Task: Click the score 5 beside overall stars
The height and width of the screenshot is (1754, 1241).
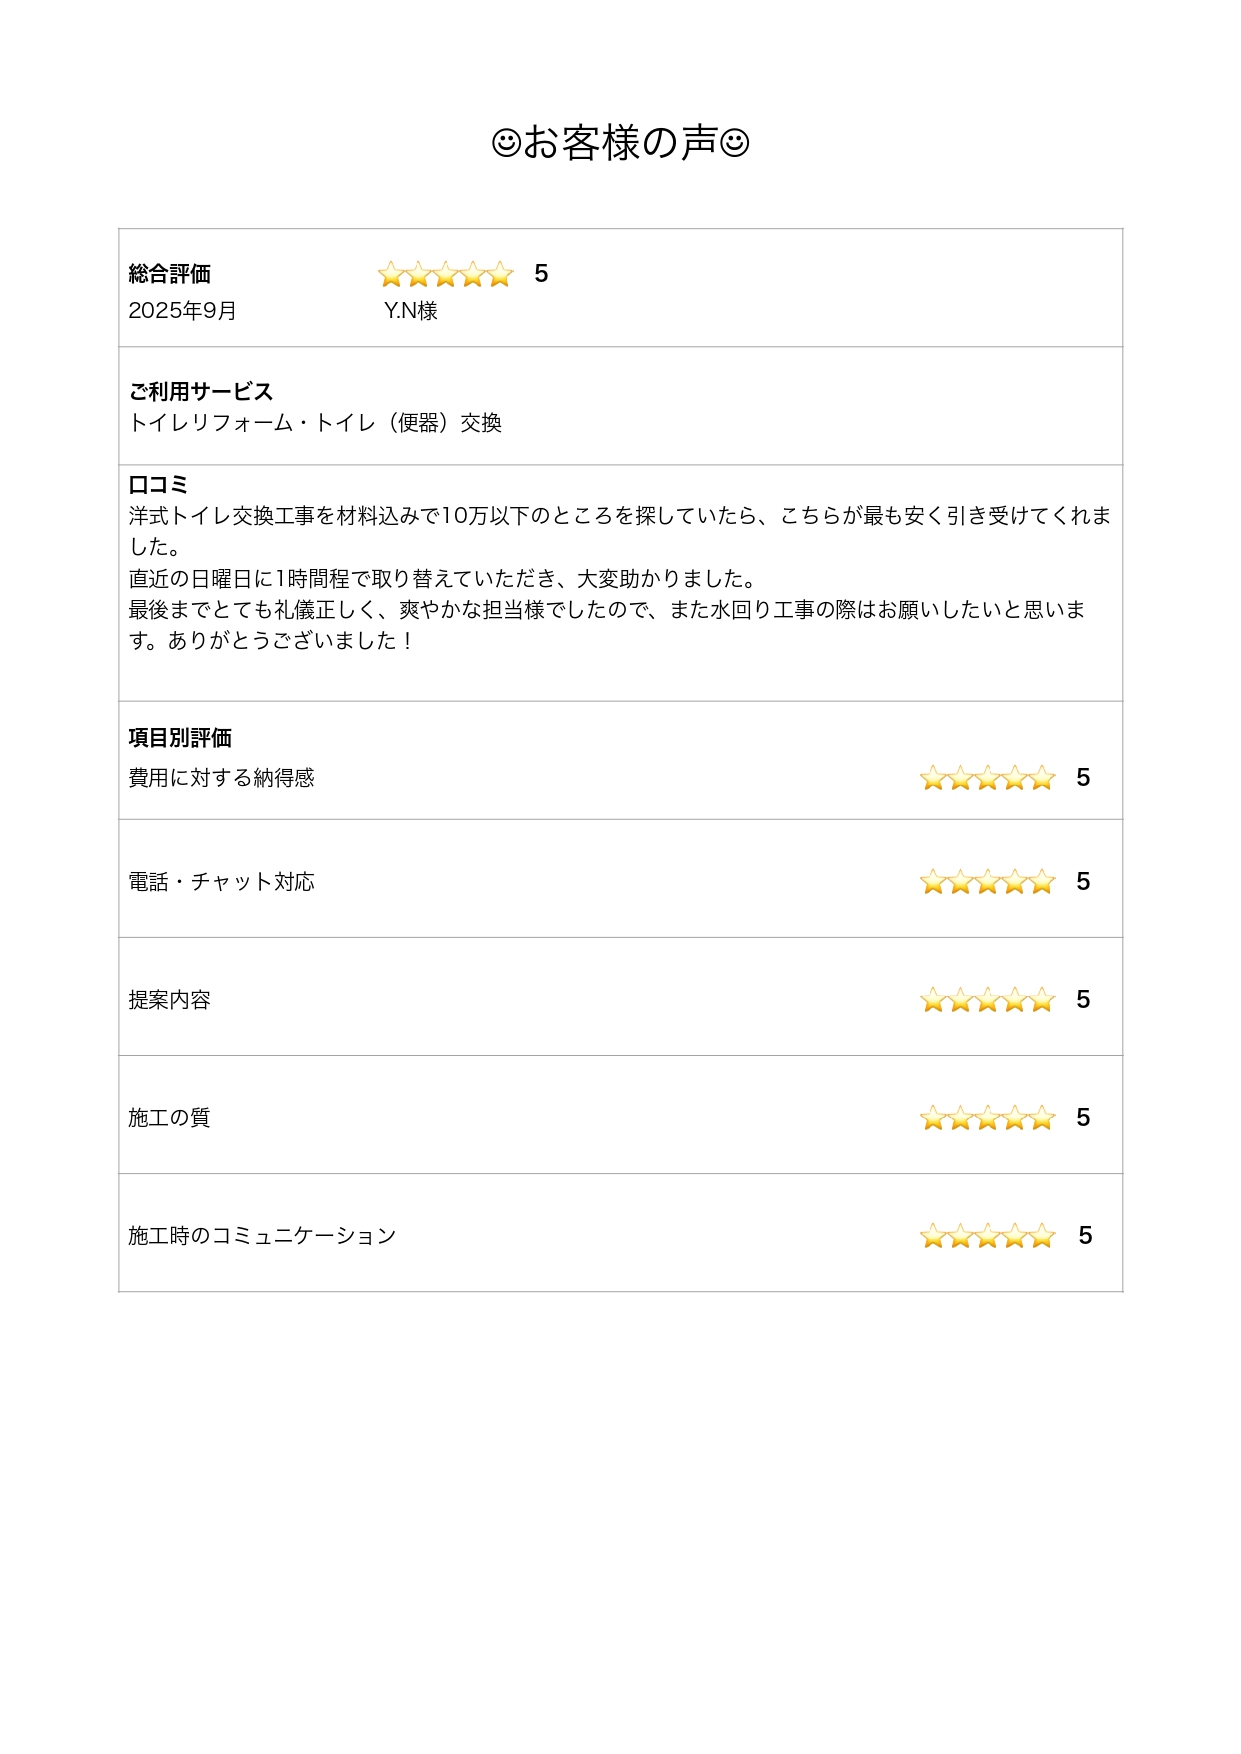Action: tap(541, 274)
